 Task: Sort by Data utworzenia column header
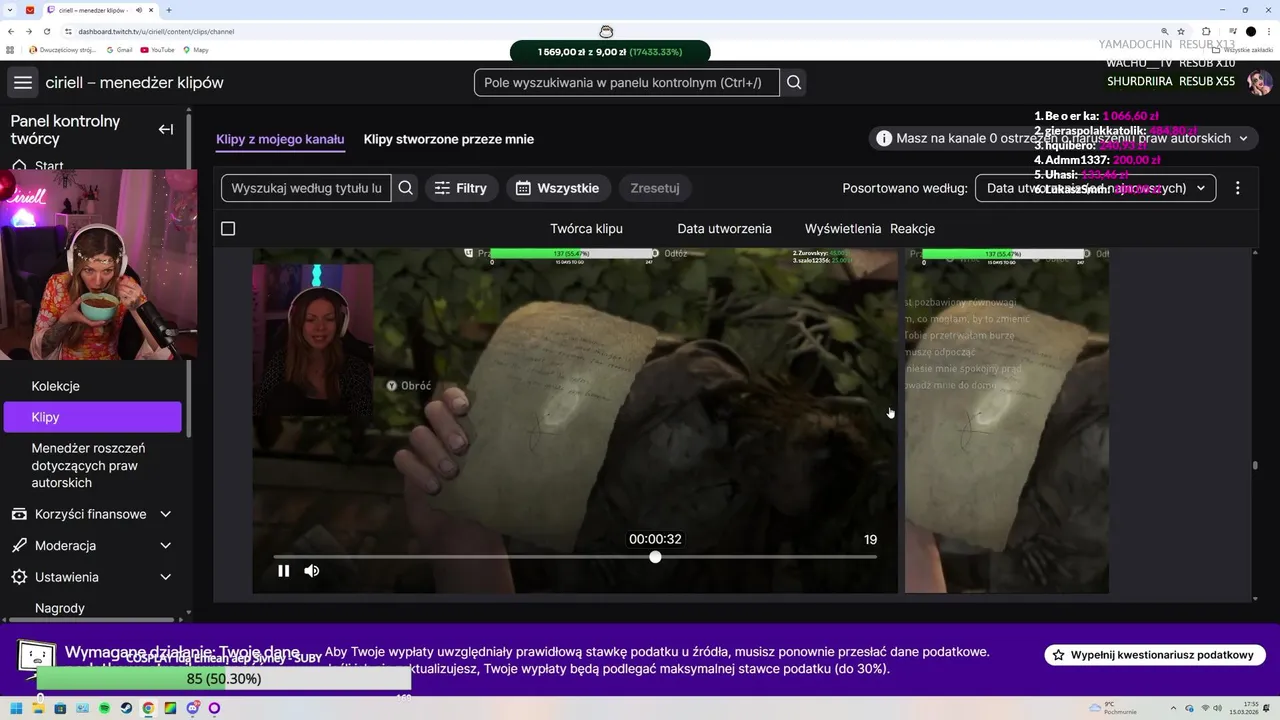724,229
